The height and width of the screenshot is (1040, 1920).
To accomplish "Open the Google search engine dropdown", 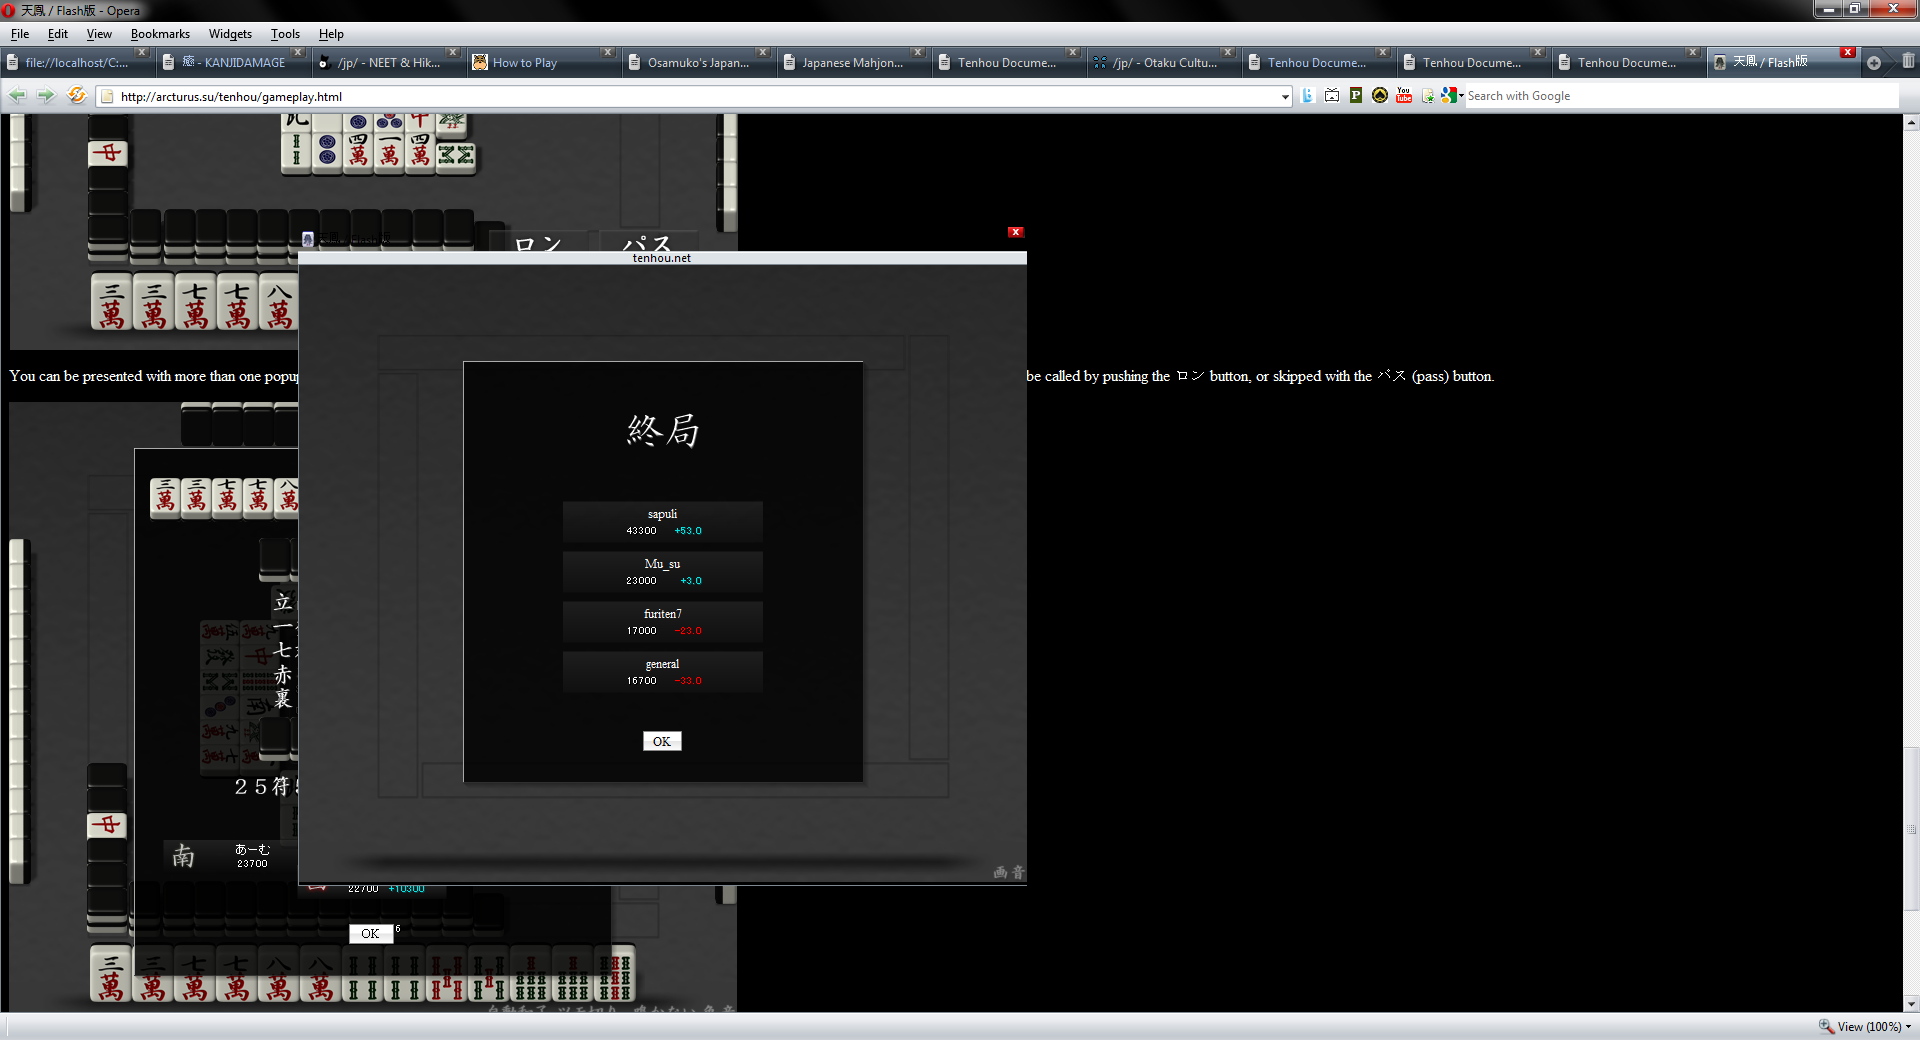I will (x=1452, y=96).
